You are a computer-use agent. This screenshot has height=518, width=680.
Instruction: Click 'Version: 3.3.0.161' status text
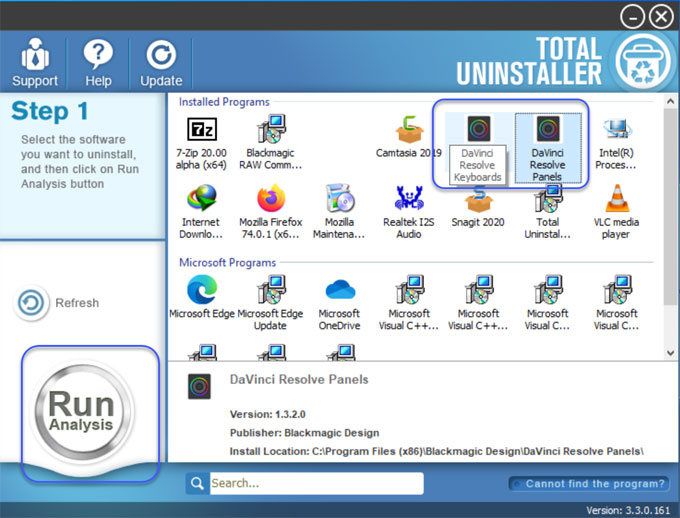coord(628,510)
